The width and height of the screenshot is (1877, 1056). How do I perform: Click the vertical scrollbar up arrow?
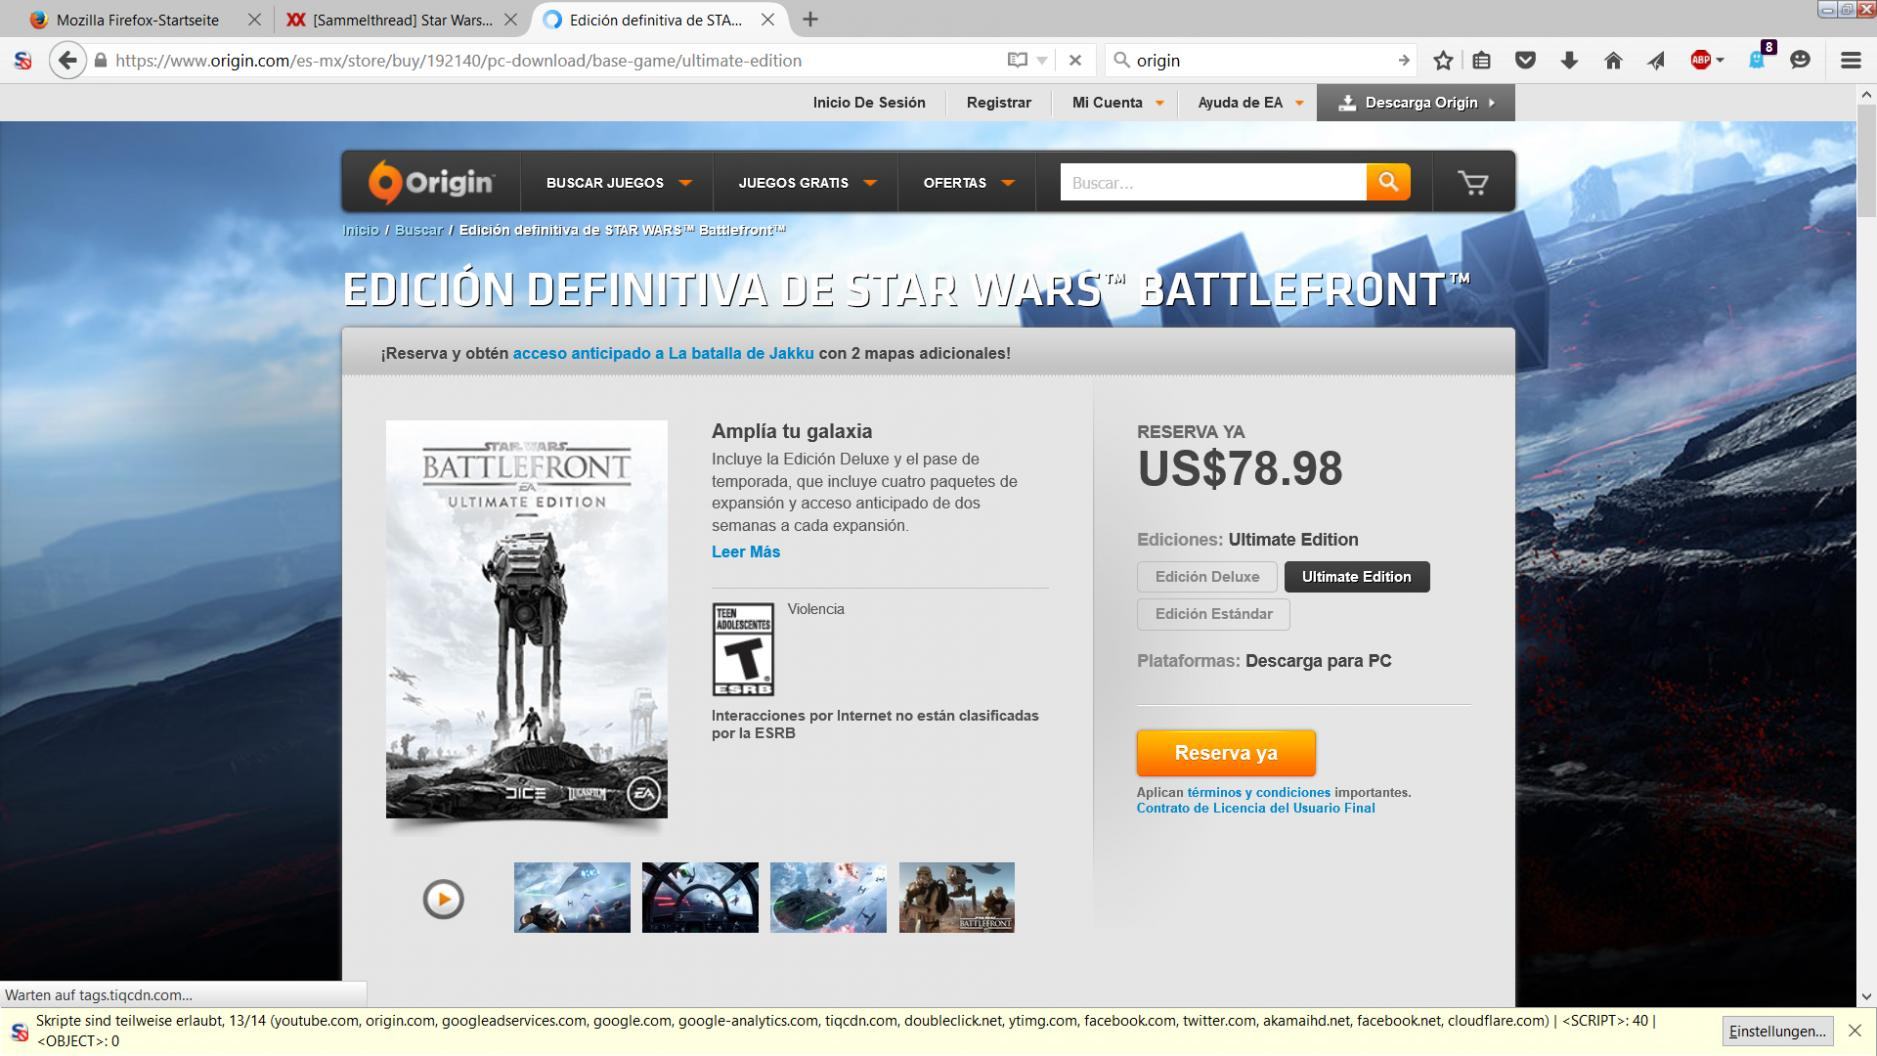[1866, 94]
